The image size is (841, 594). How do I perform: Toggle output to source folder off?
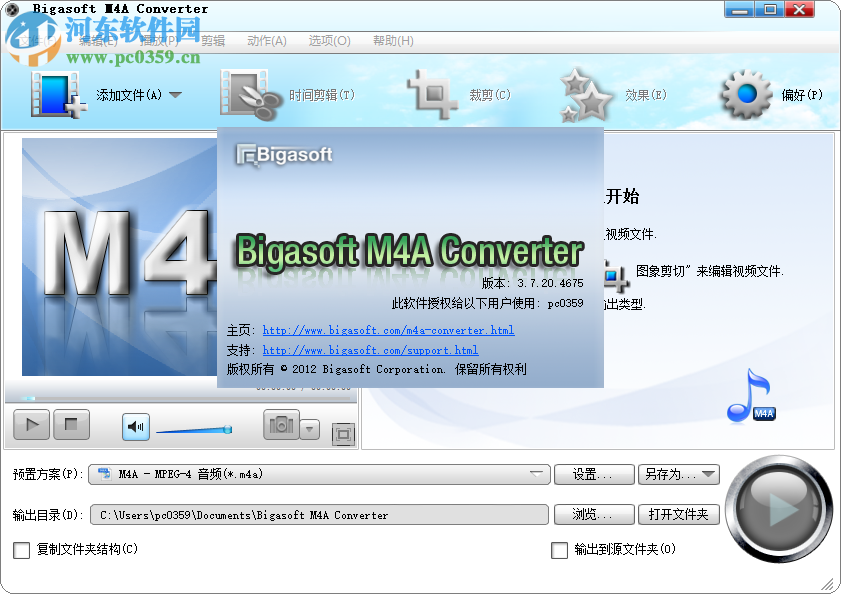pos(560,551)
